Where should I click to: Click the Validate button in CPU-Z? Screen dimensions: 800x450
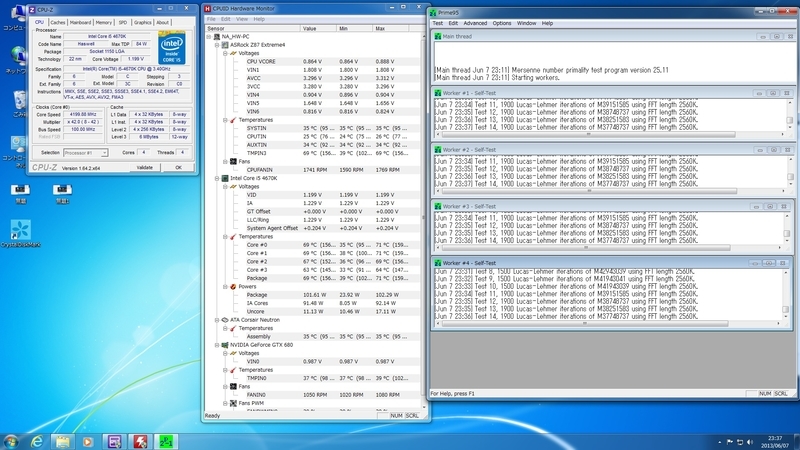(144, 167)
